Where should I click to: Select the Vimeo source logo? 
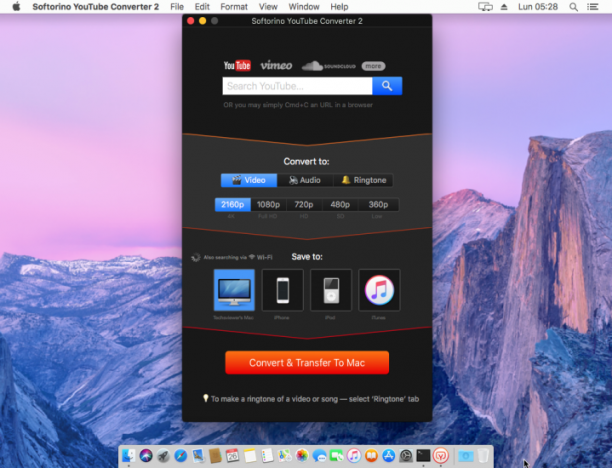[x=276, y=66]
